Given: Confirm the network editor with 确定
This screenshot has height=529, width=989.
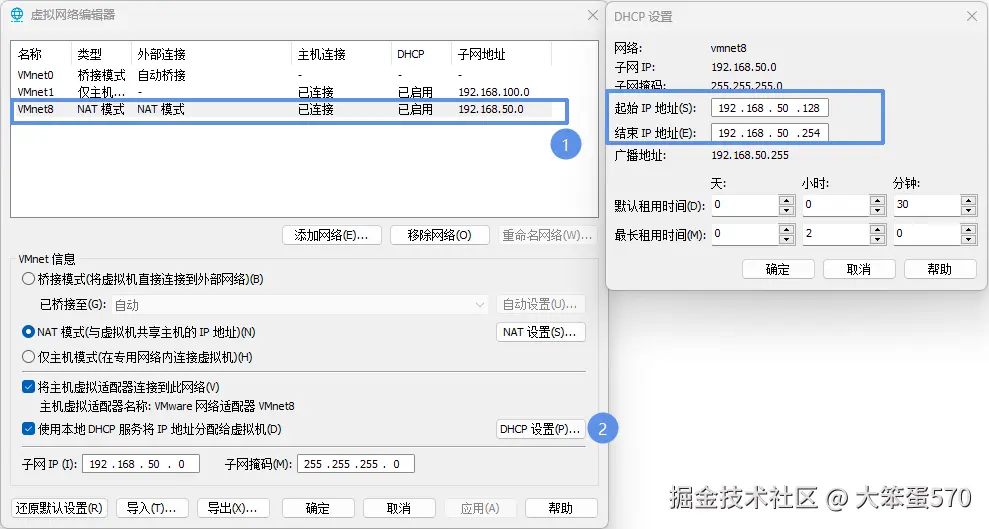Looking at the screenshot, I should pyautogui.click(x=318, y=508).
